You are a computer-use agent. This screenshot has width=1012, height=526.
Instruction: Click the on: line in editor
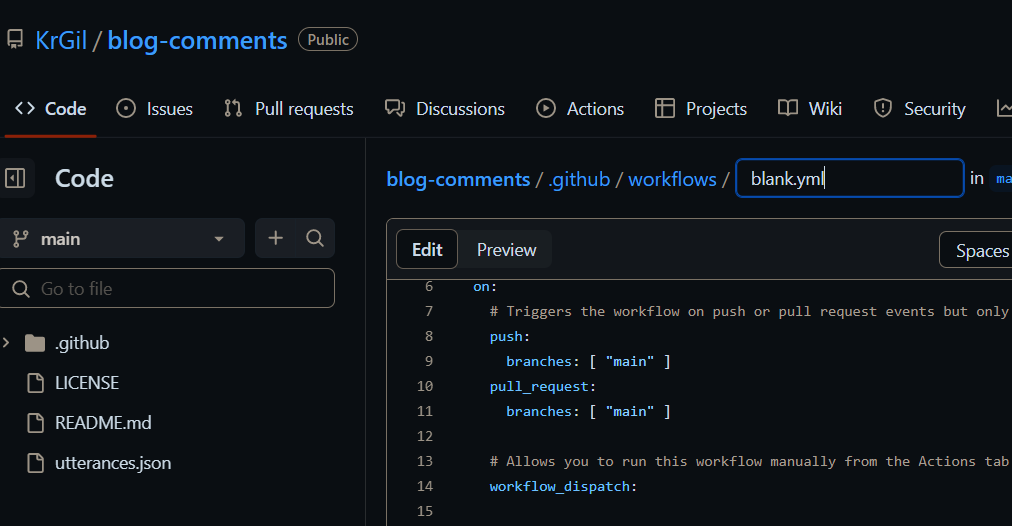click(485, 287)
